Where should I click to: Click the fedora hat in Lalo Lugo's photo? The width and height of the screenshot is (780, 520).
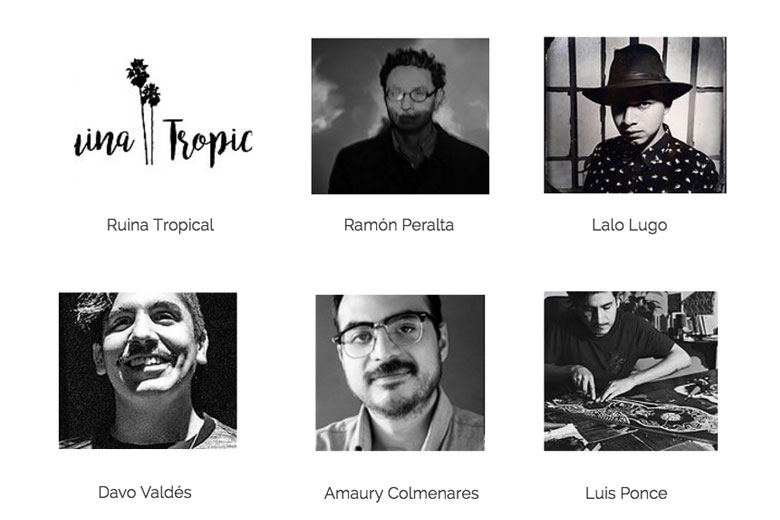pyautogui.click(x=637, y=75)
